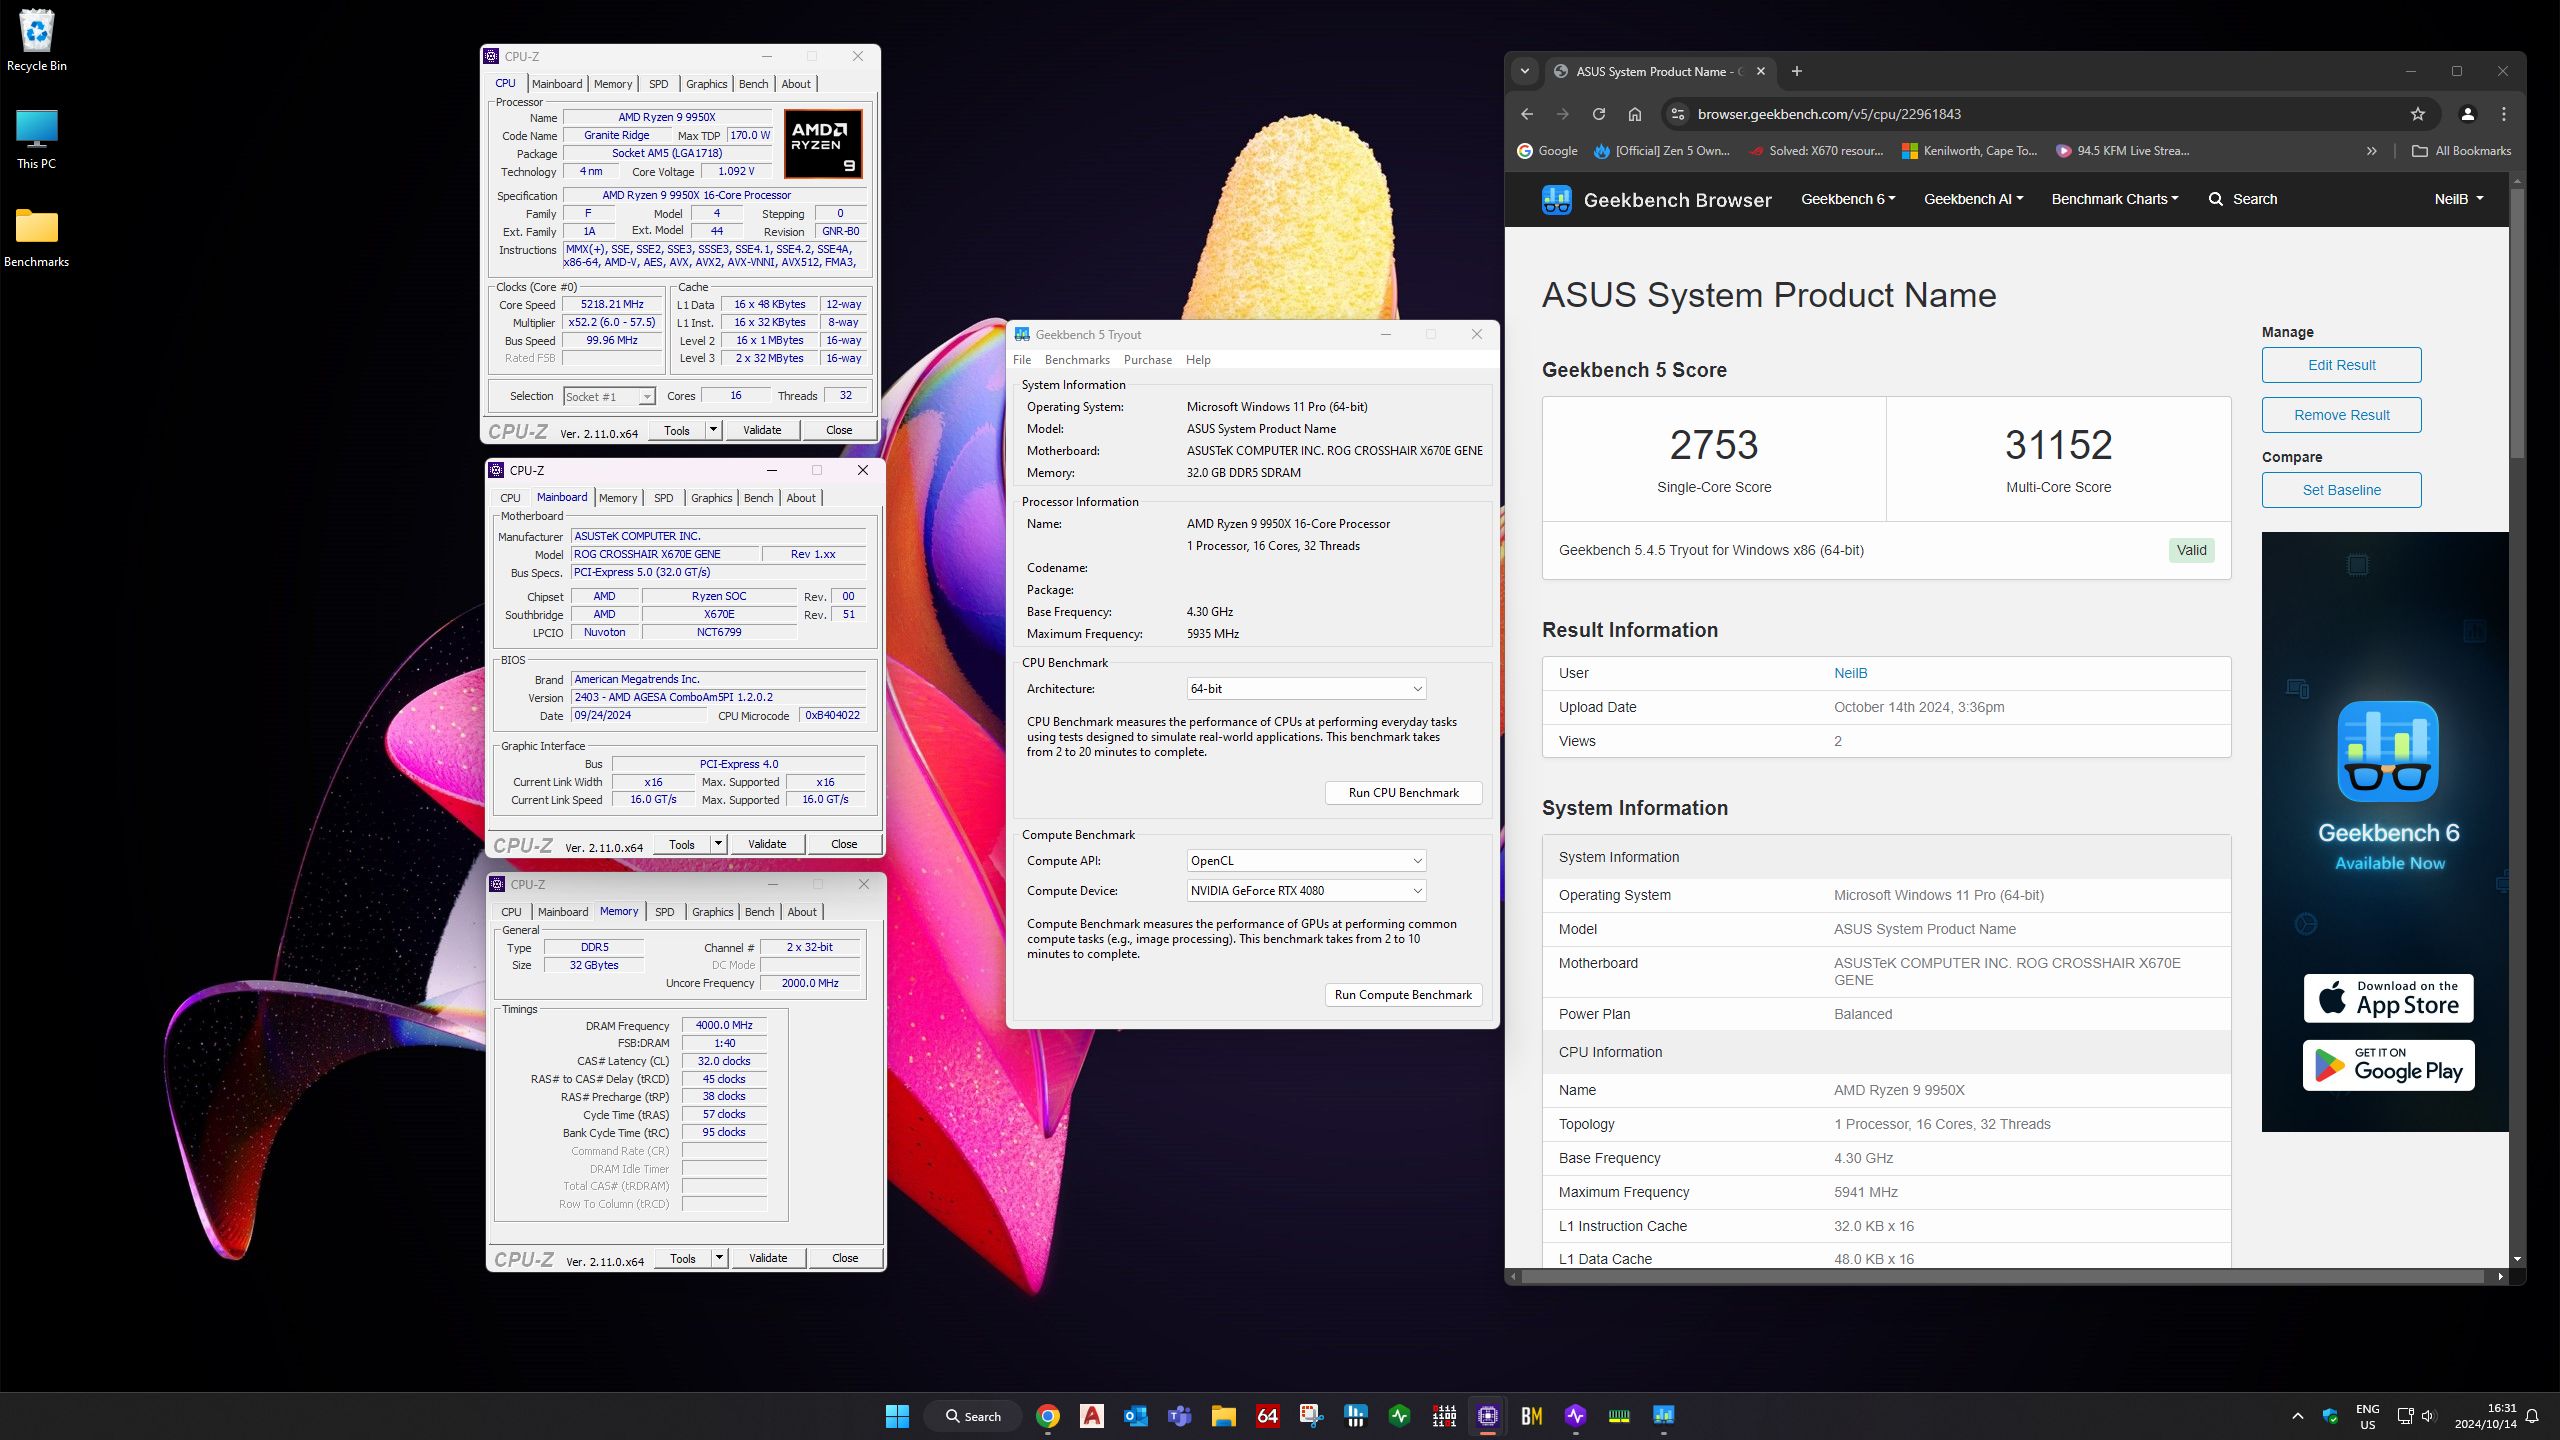The width and height of the screenshot is (2560, 1440).
Task: Expand Tools arrow in top CPU-Z window
Action: (x=713, y=430)
